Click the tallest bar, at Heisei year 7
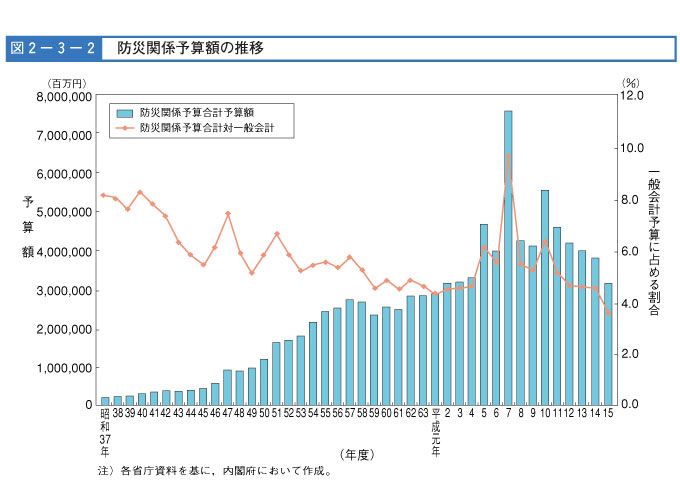This screenshot has height=492, width=680. tap(508, 258)
